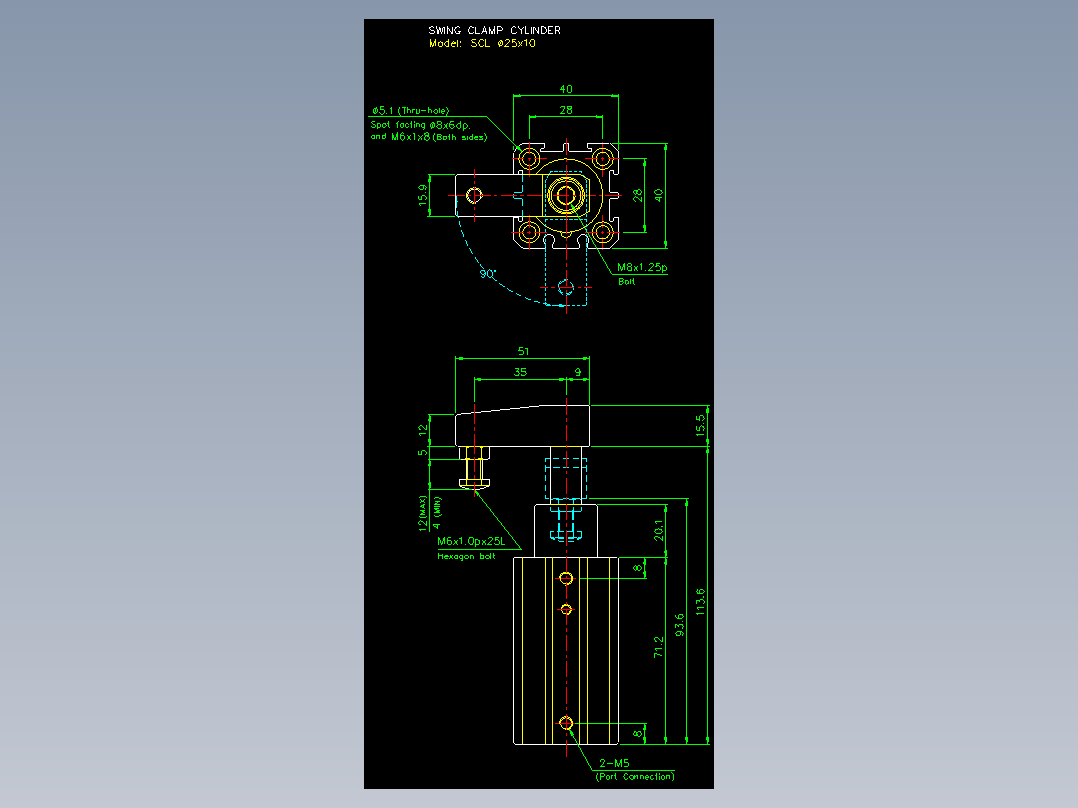Click the 'SWING CLAMP CYLINDER' title text
The height and width of the screenshot is (808, 1078).
[494, 30]
